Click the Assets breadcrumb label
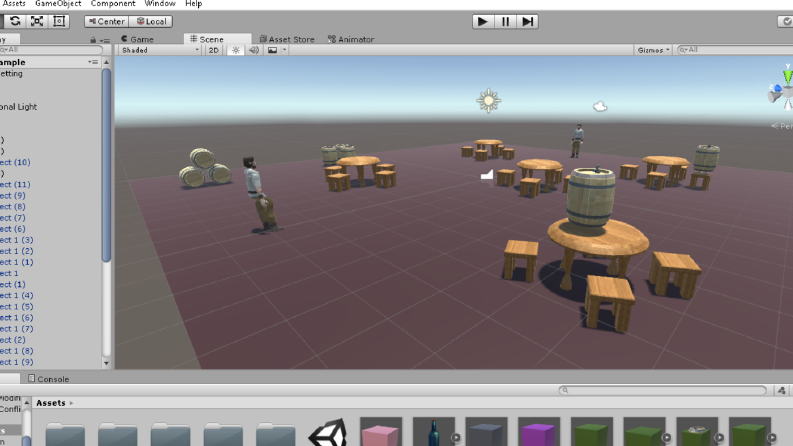The height and width of the screenshot is (446, 793). (51, 403)
